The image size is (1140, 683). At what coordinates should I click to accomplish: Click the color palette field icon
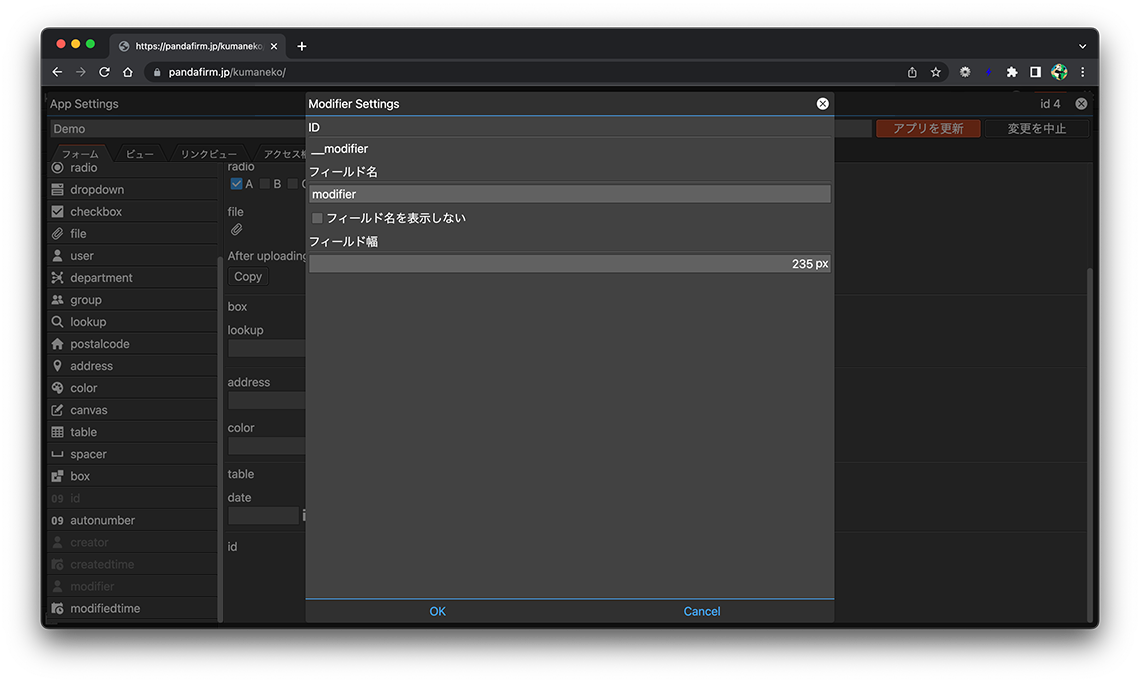click(x=58, y=388)
